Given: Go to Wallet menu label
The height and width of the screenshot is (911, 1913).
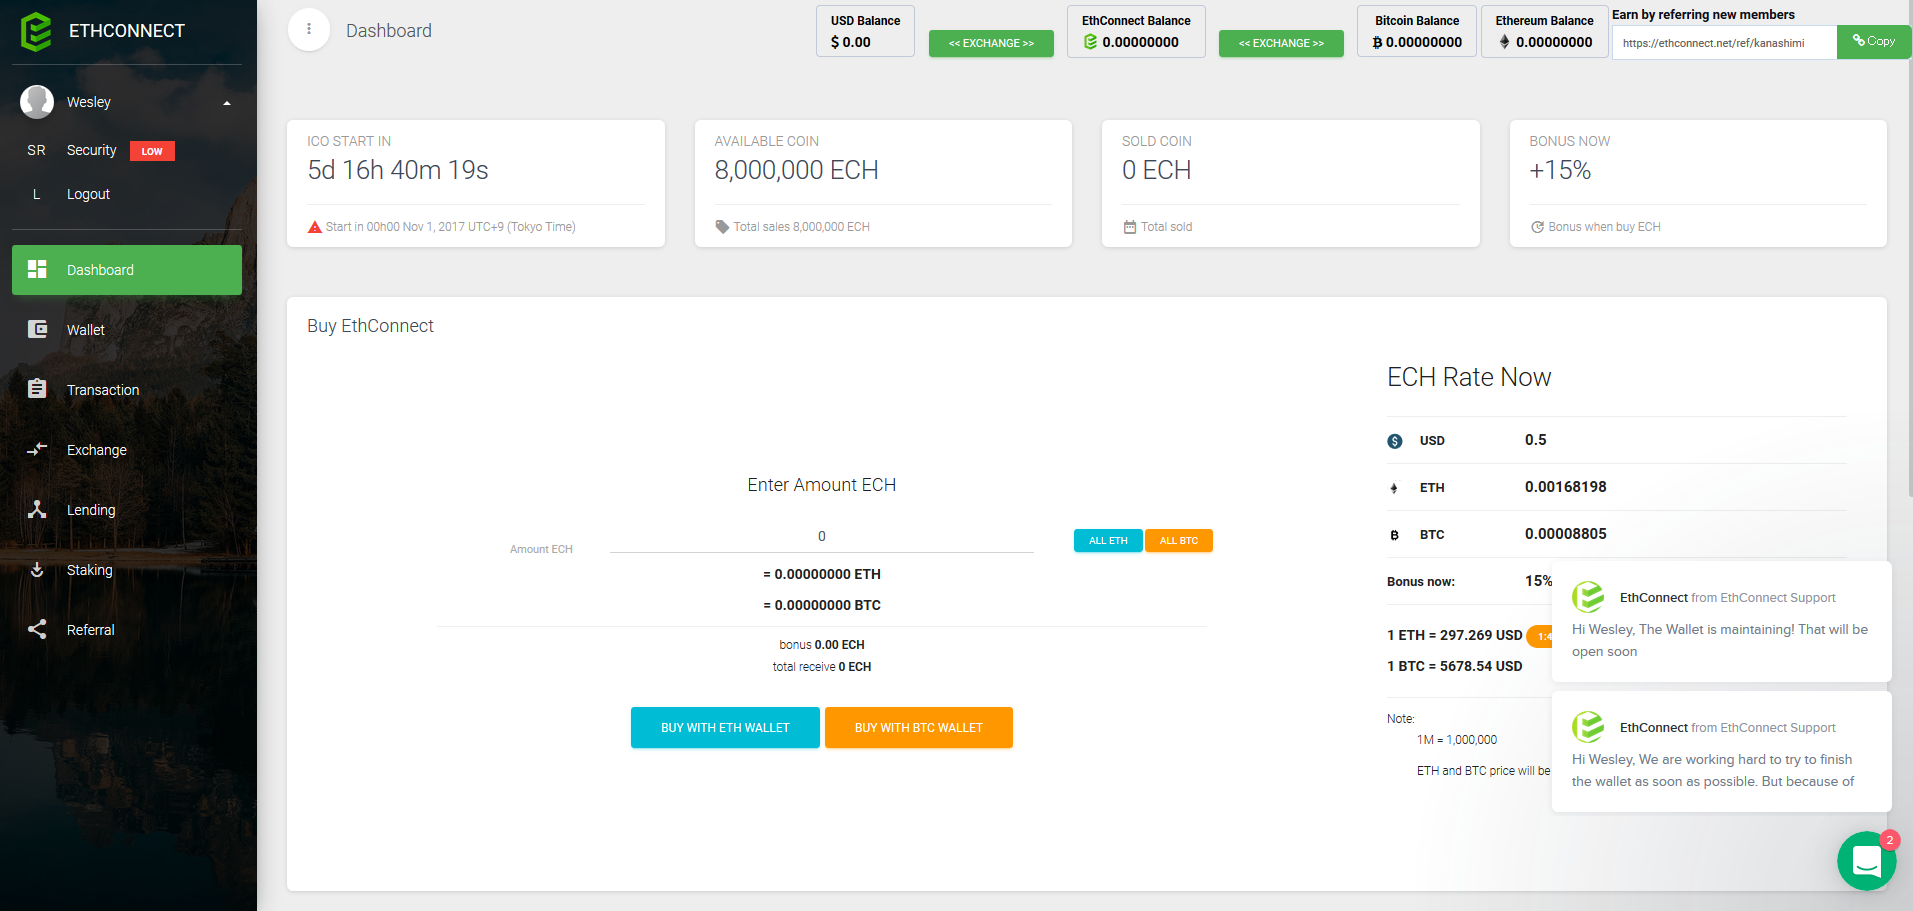Looking at the screenshot, I should pos(86,330).
